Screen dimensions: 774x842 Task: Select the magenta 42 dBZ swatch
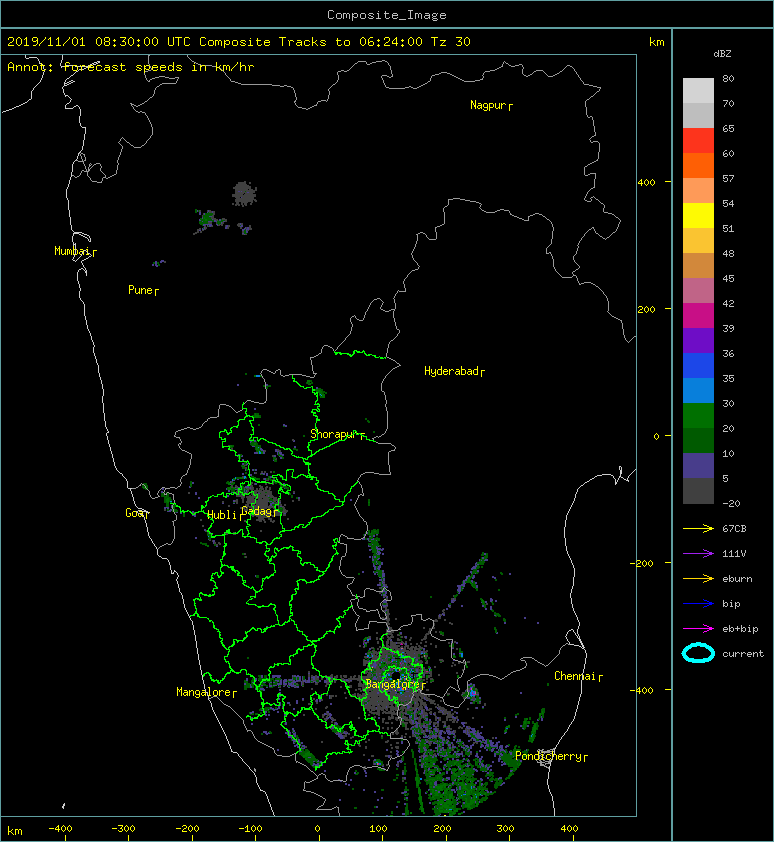pyautogui.click(x=698, y=315)
